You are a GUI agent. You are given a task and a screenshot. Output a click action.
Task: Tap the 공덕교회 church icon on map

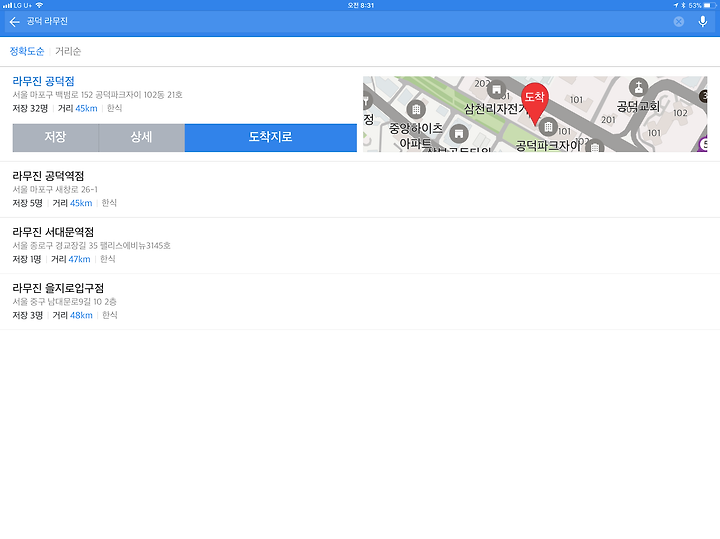pyautogui.click(x=638, y=86)
